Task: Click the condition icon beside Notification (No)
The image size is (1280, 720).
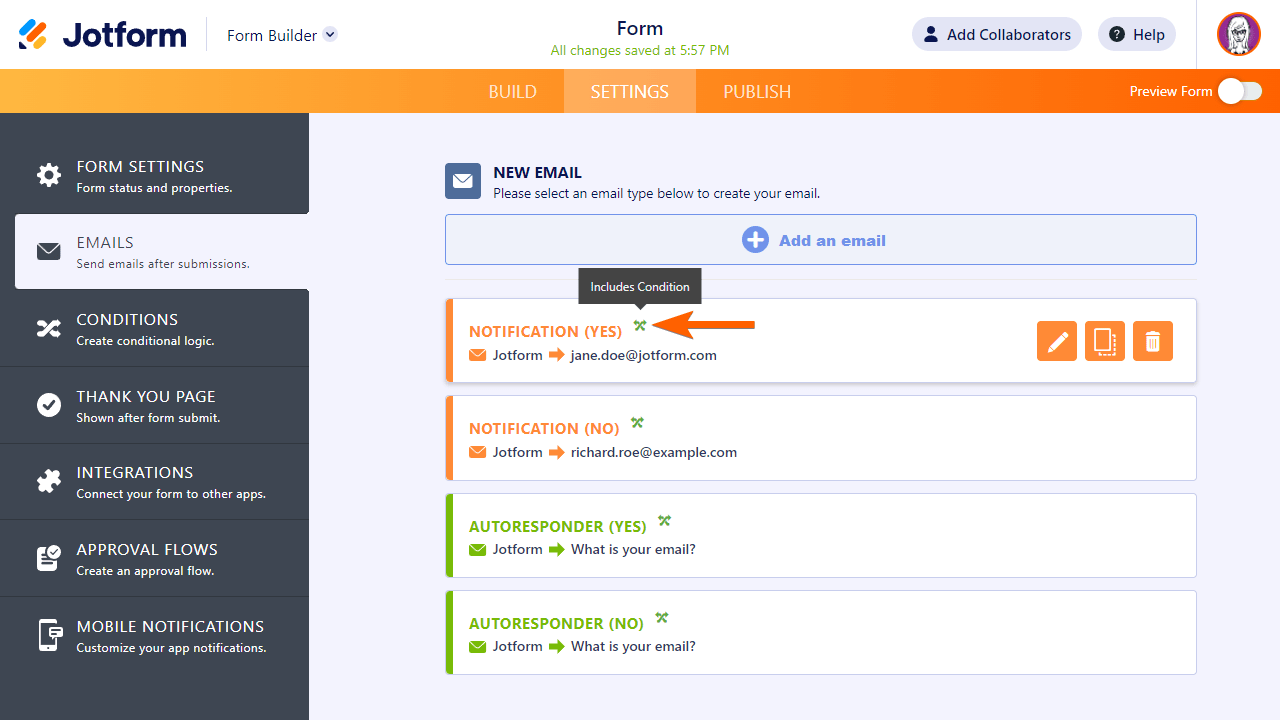Action: coord(638,424)
